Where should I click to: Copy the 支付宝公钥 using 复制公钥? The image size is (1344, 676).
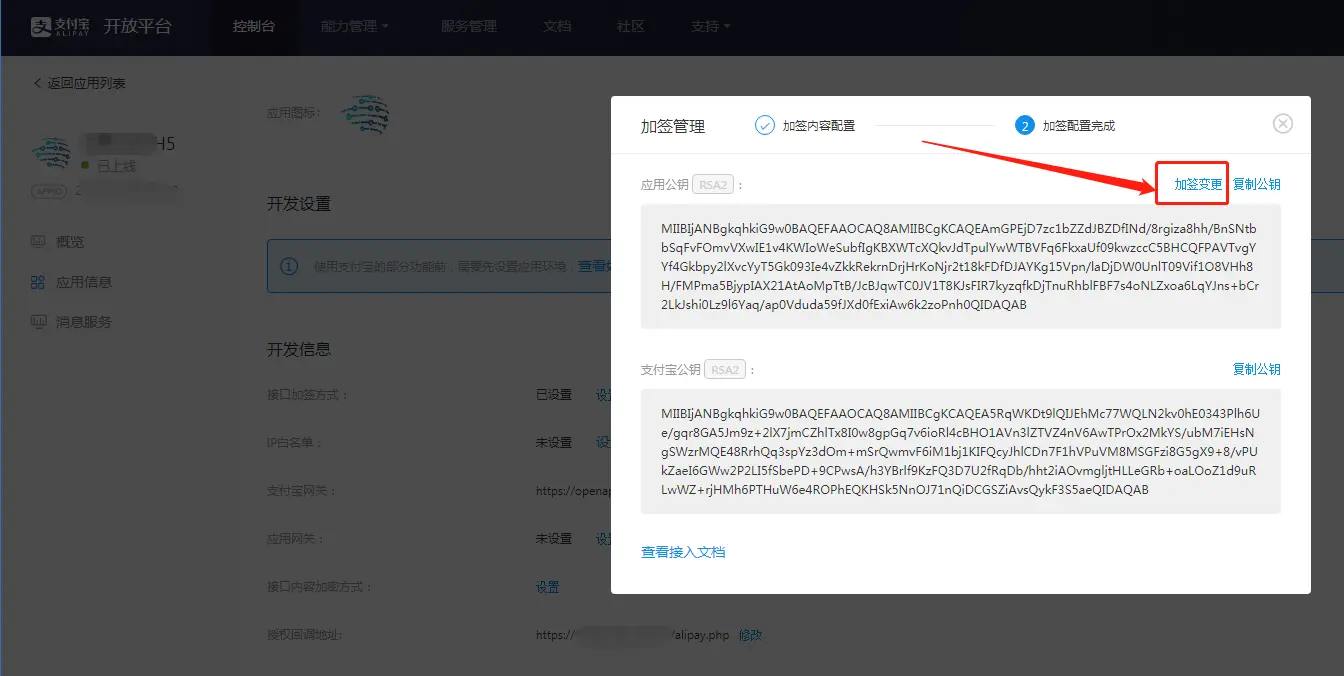(1256, 369)
